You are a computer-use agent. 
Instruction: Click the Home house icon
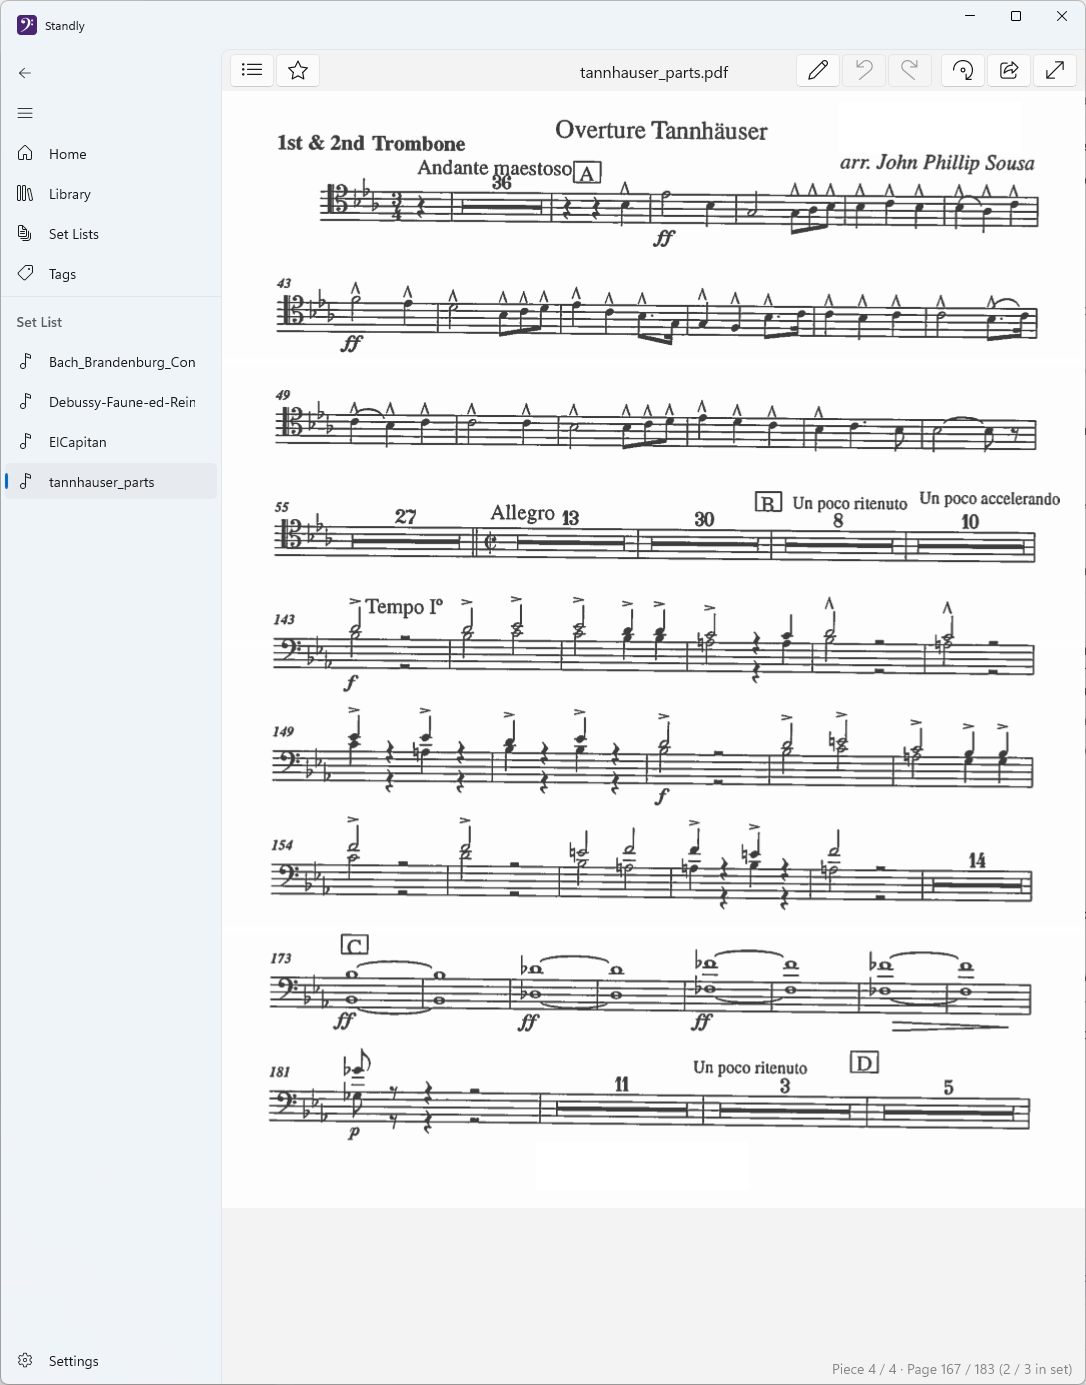click(26, 154)
